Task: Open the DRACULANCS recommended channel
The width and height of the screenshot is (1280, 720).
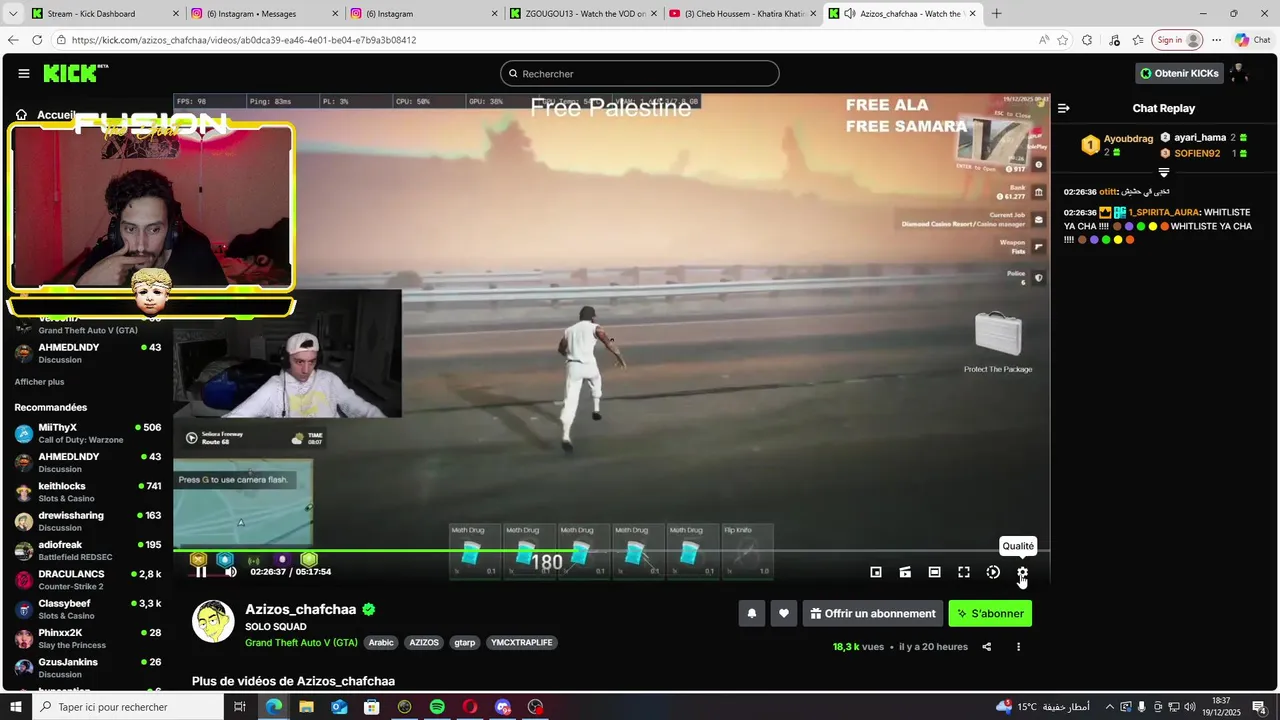Action: (x=88, y=580)
